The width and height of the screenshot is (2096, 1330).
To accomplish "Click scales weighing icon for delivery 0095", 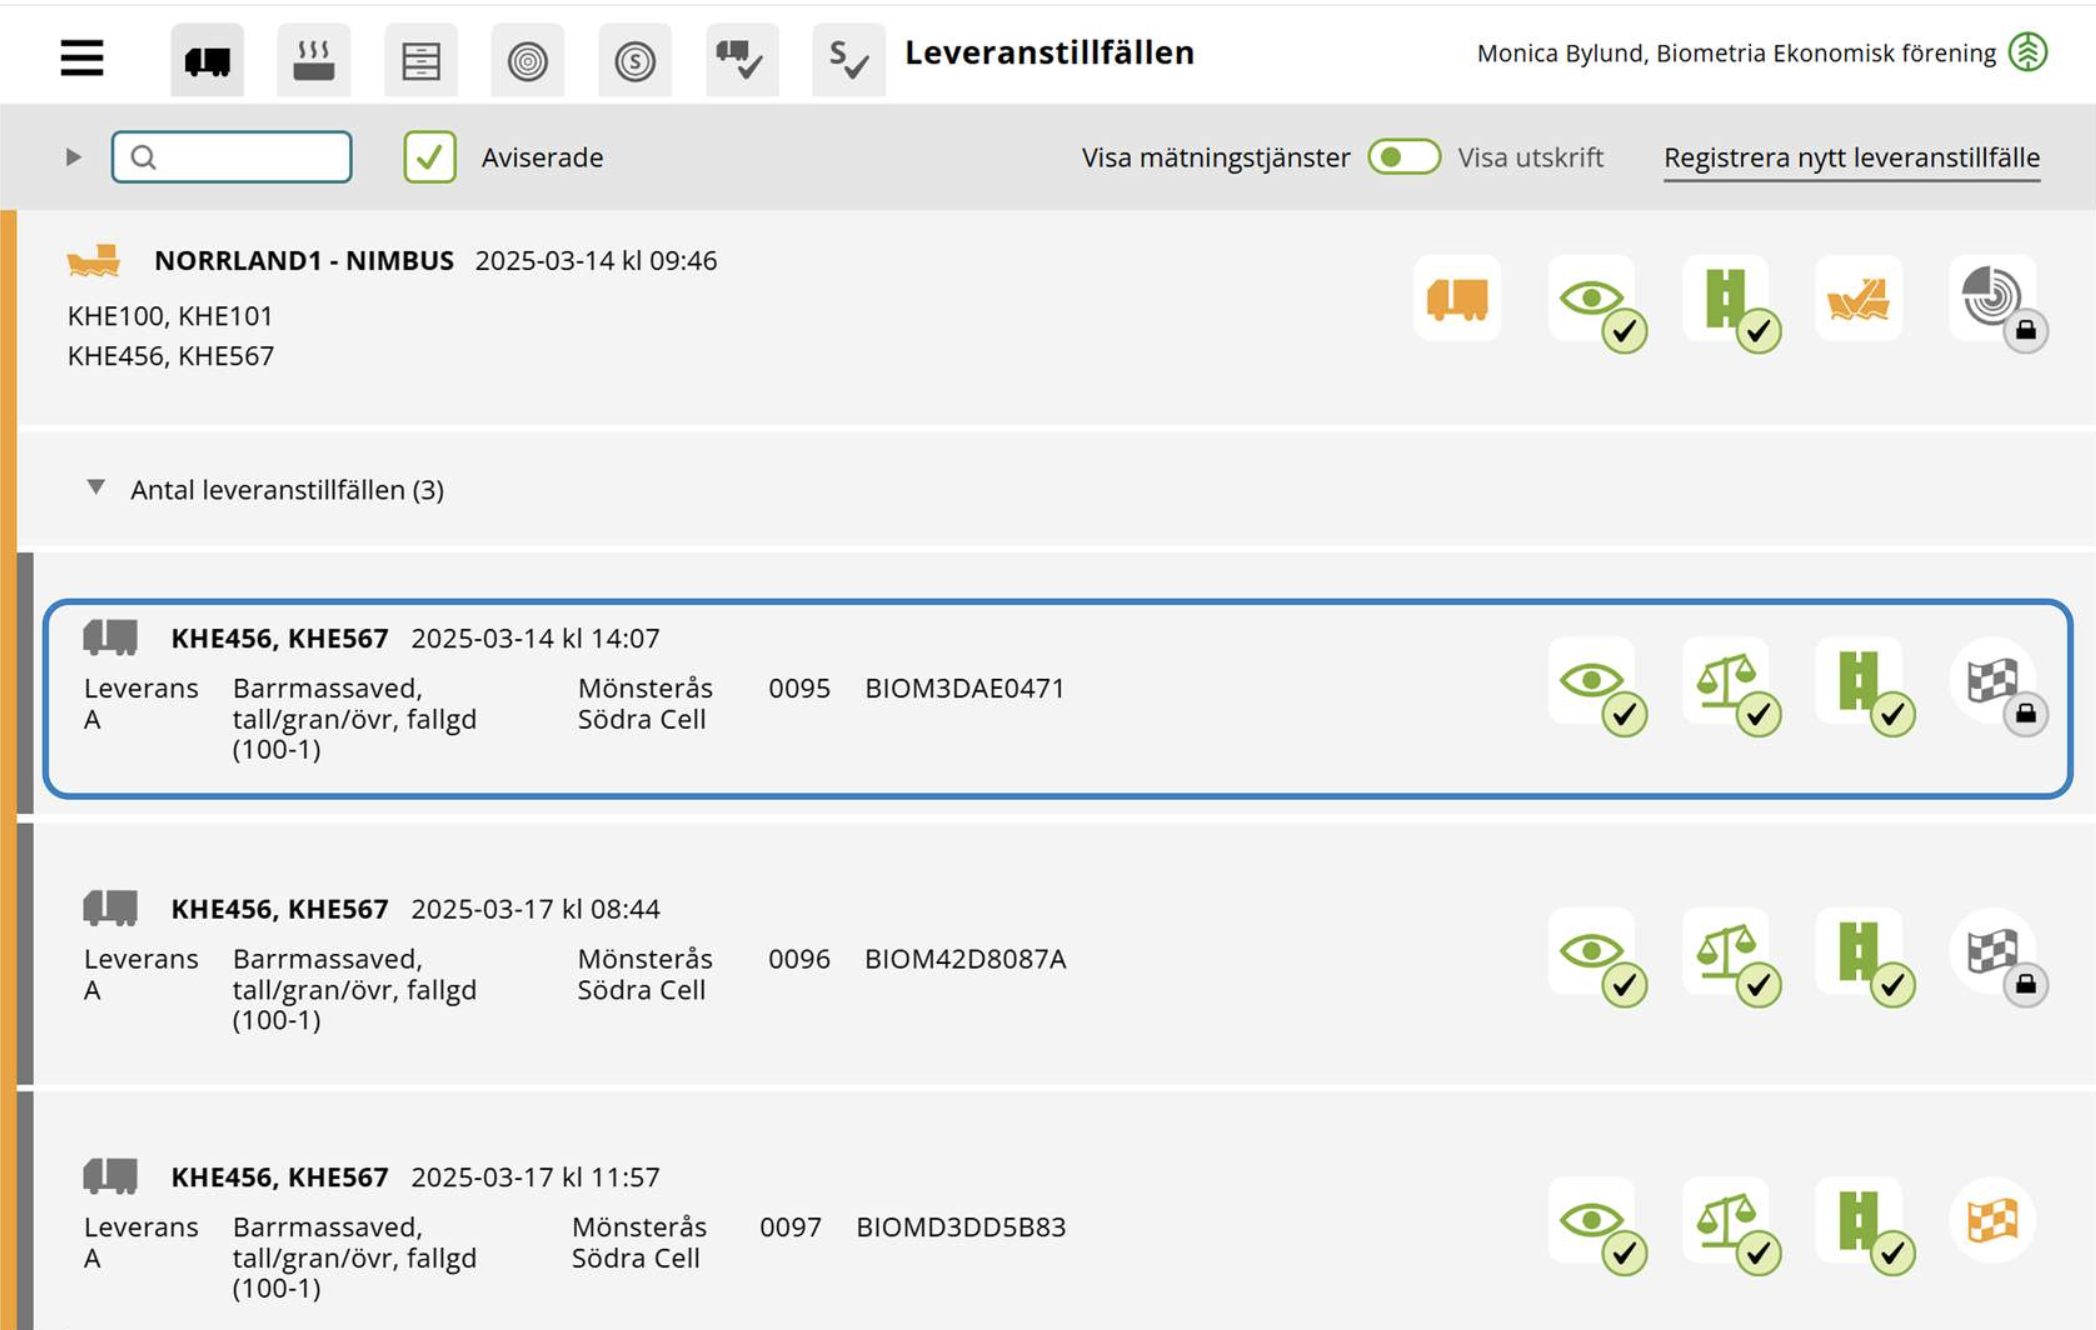I will (x=1730, y=686).
